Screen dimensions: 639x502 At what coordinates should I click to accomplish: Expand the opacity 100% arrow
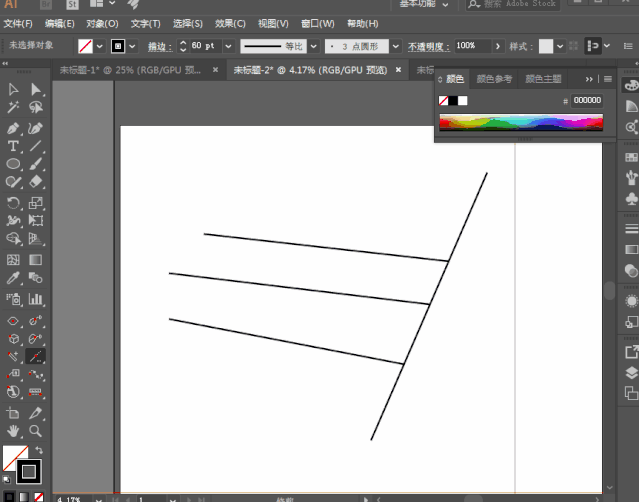tap(498, 46)
